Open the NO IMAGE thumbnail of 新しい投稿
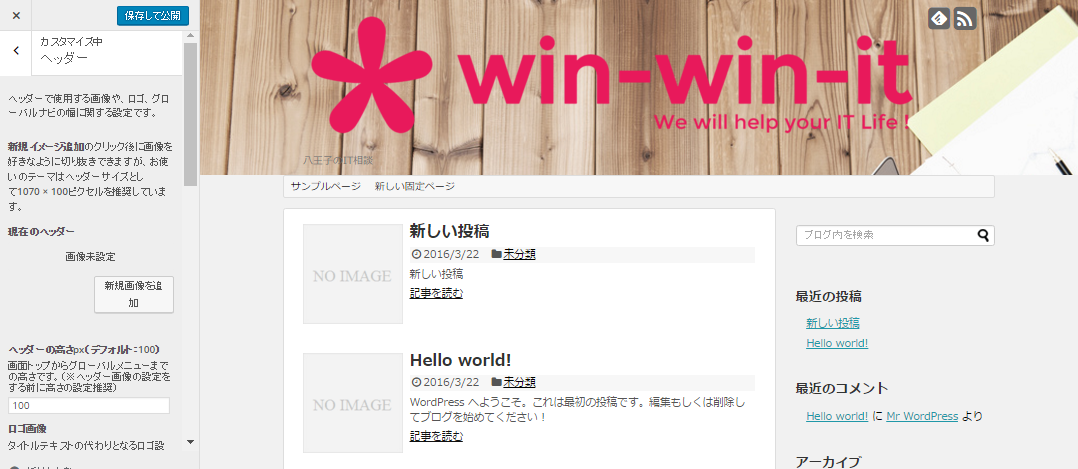This screenshot has width=1078, height=469. [353, 274]
